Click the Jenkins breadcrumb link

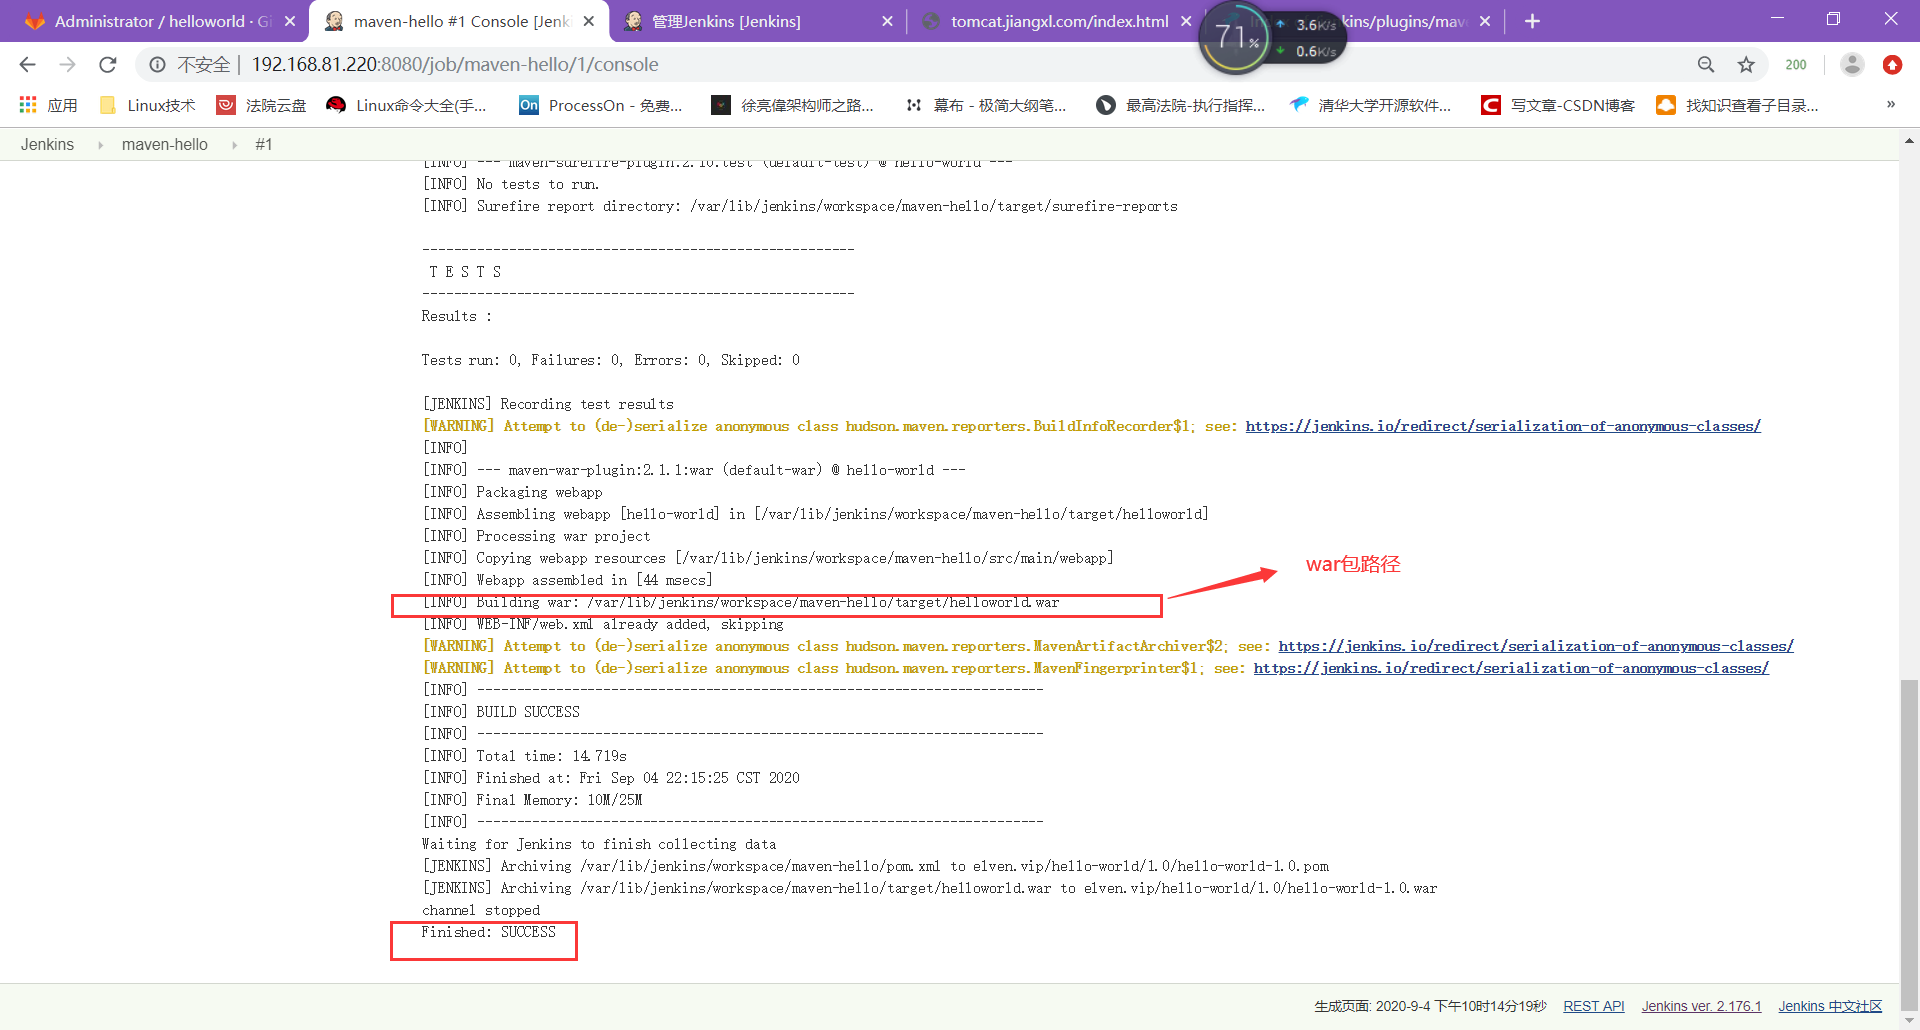pyautogui.click(x=47, y=145)
